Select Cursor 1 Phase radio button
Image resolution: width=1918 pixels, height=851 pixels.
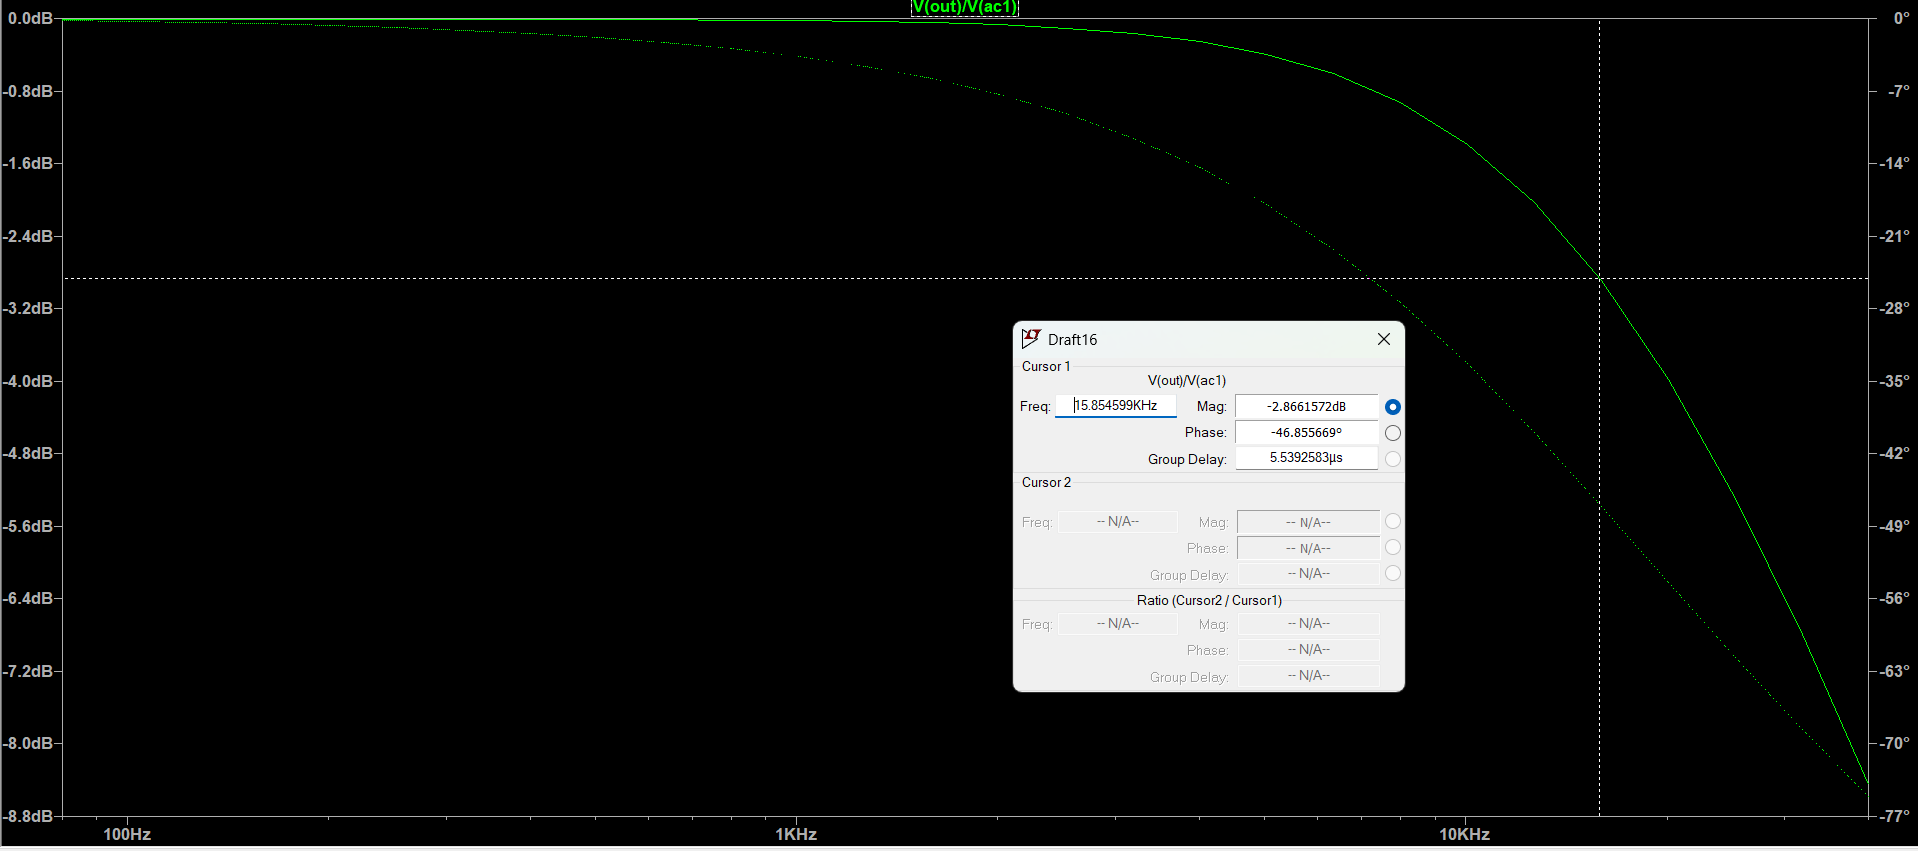click(x=1392, y=433)
